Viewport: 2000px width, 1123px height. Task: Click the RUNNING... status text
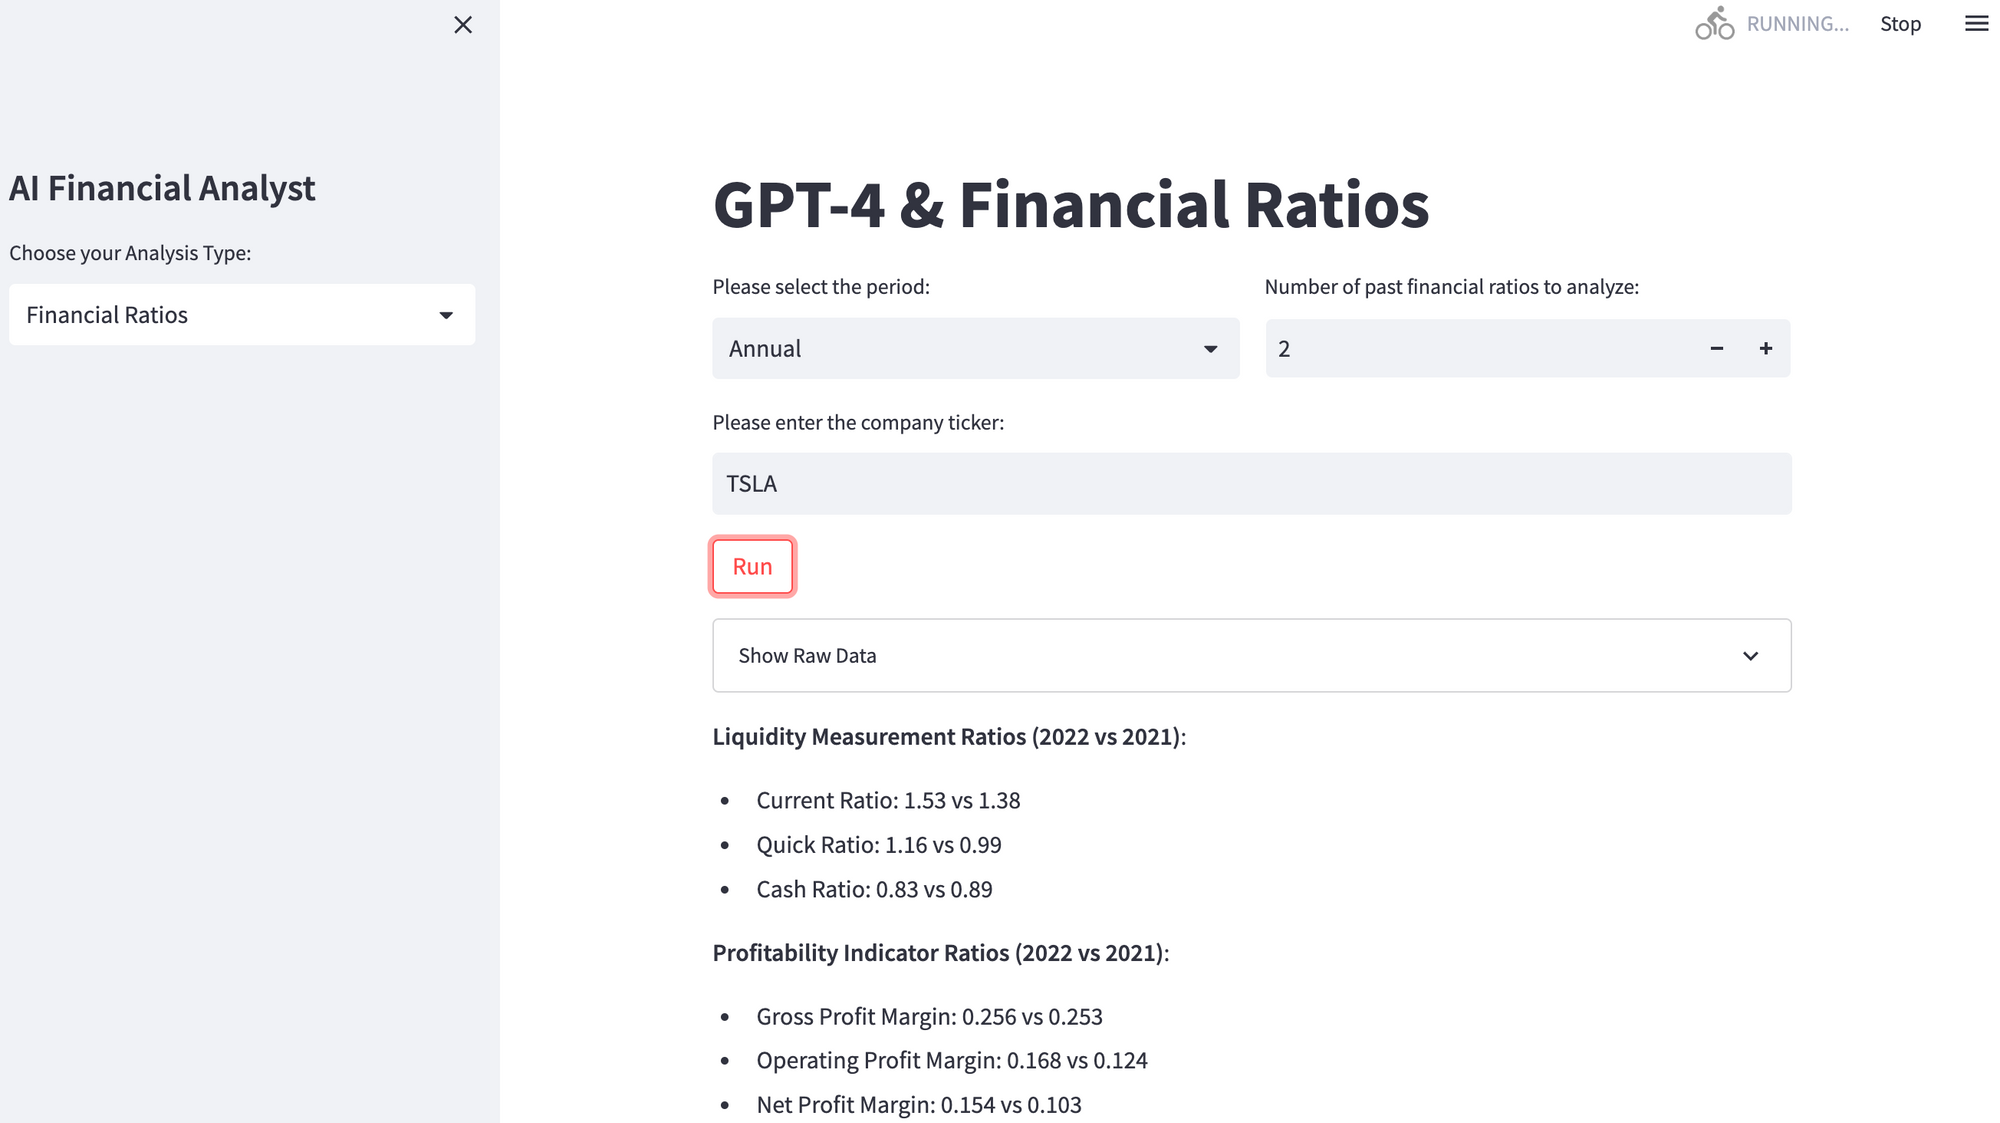click(1797, 24)
